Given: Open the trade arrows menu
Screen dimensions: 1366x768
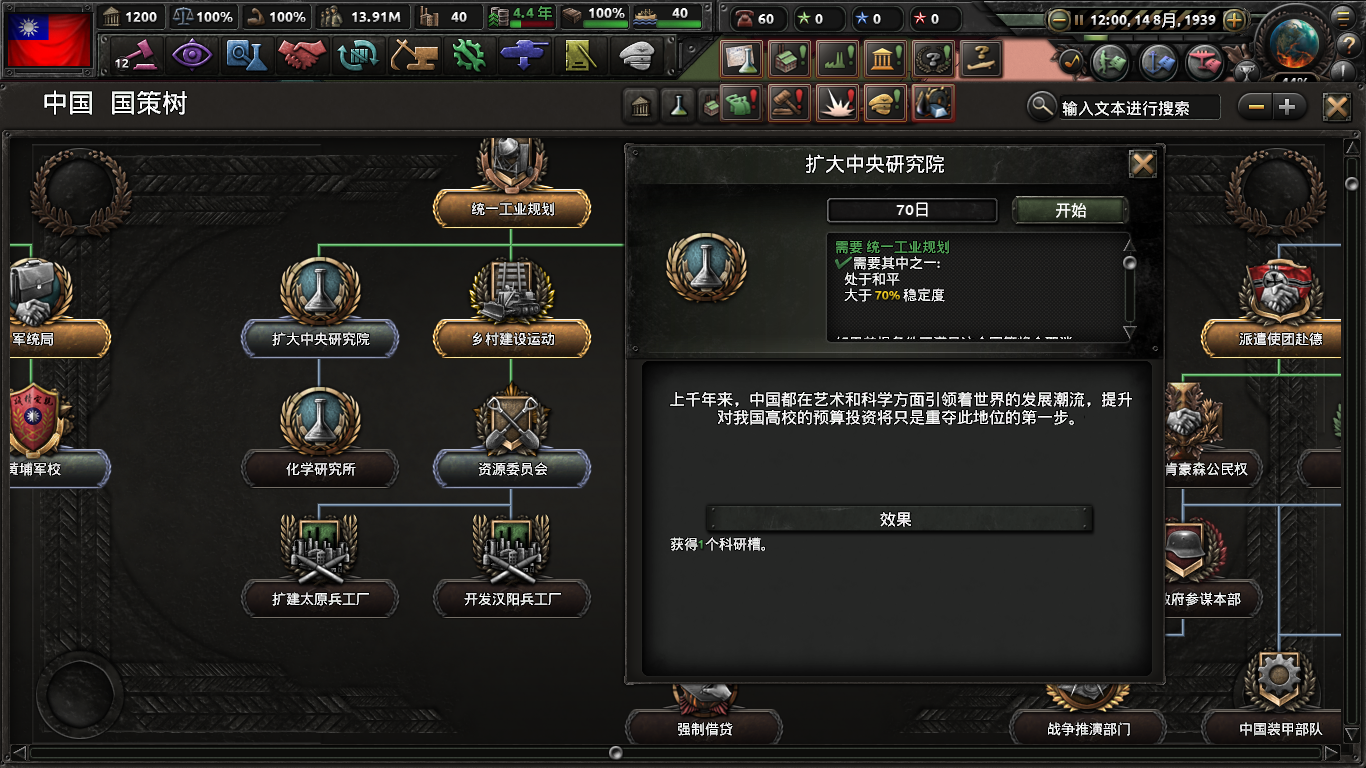Looking at the screenshot, I should click(357, 54).
